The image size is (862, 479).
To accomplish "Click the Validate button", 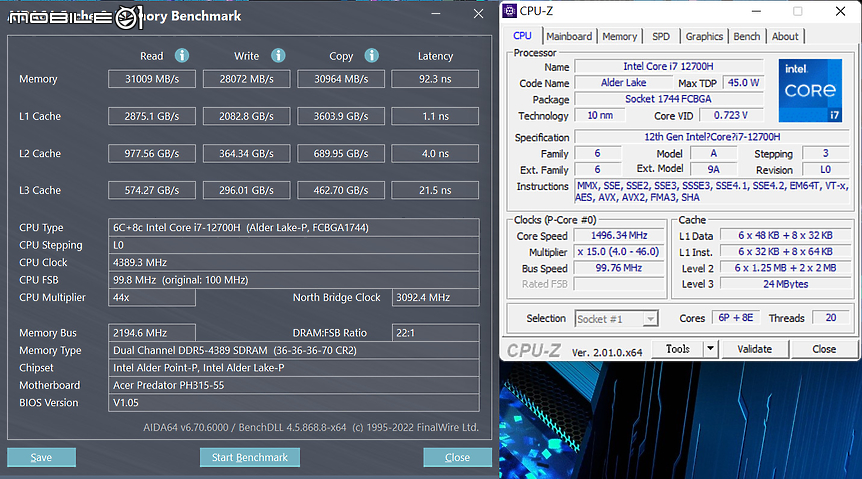I will (754, 349).
